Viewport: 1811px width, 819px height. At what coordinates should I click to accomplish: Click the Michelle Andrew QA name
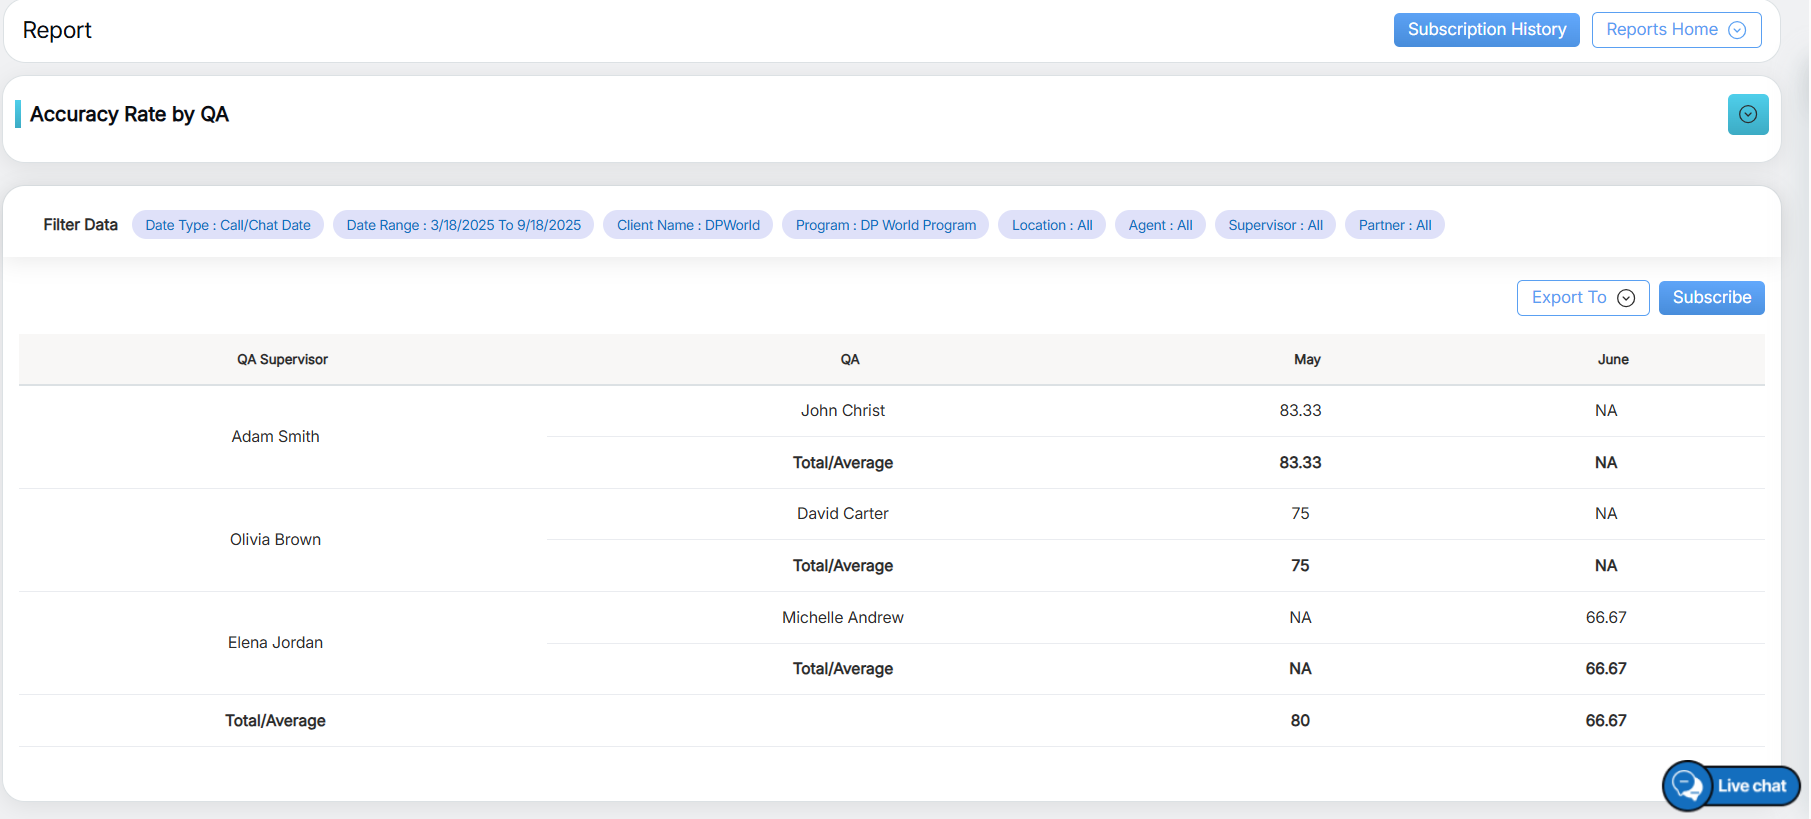[842, 618]
